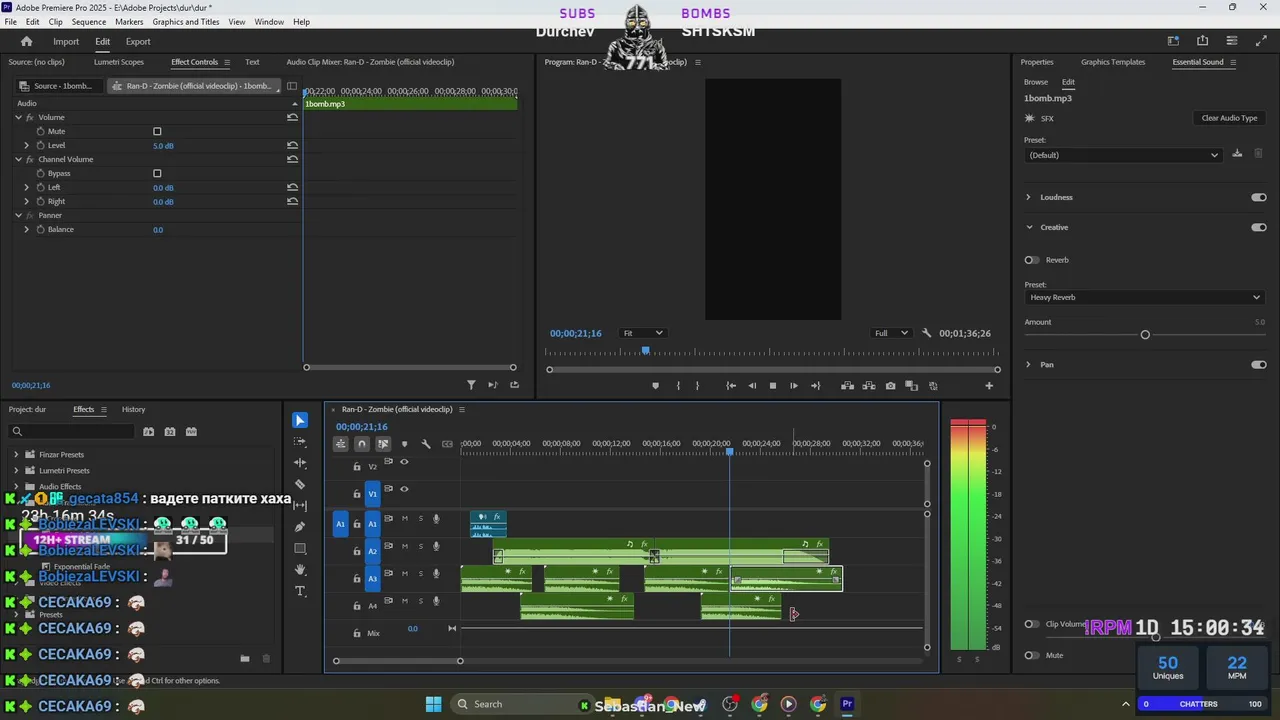Viewport: 1280px width, 720px height.
Task: Step forward one frame
Action: pos(794,386)
